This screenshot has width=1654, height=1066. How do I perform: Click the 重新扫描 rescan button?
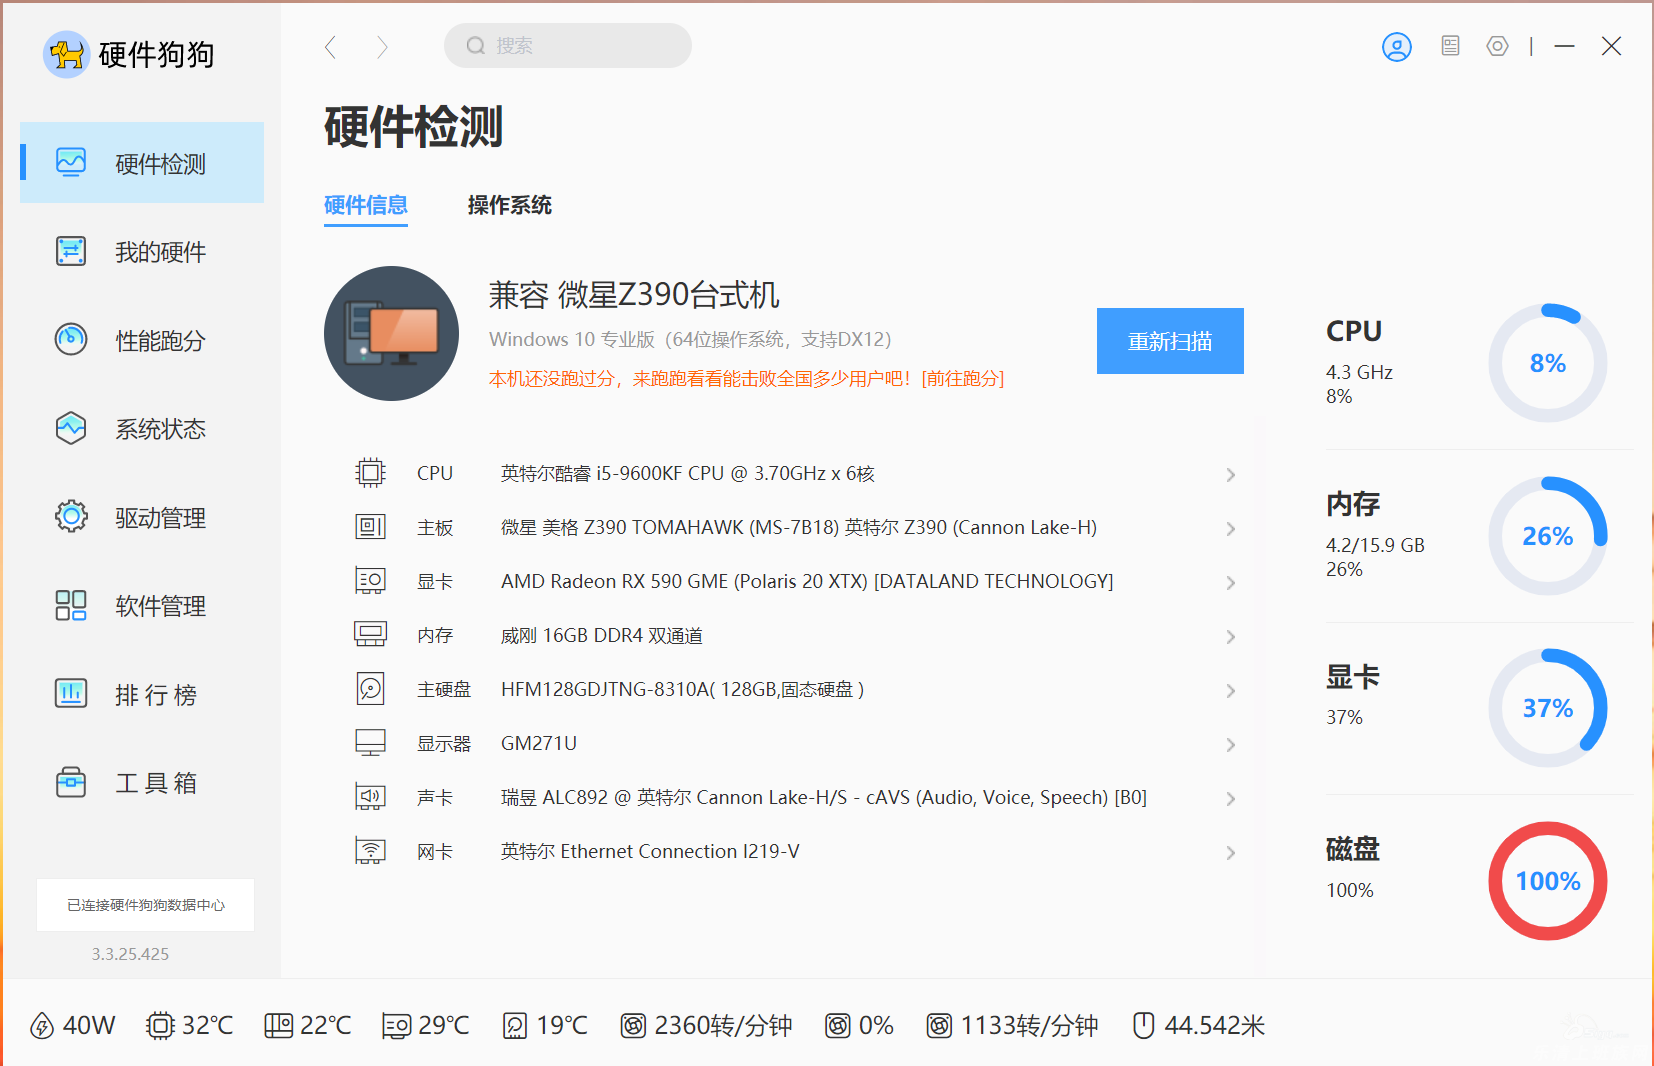1169,341
